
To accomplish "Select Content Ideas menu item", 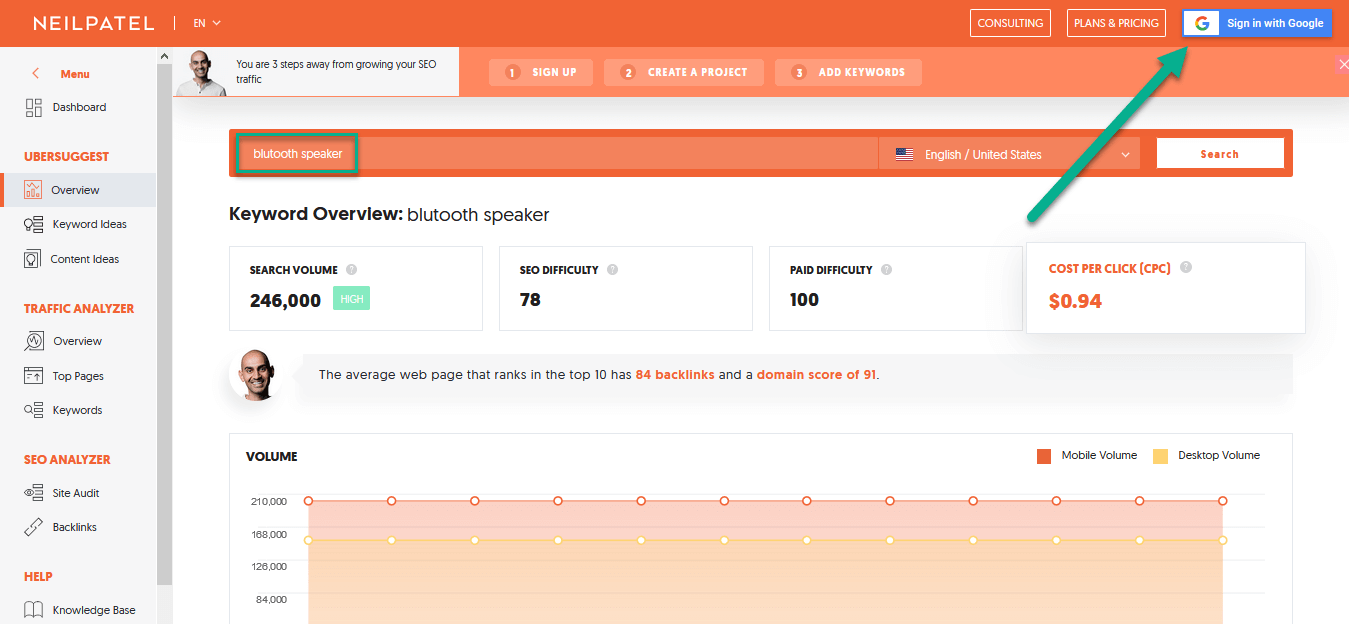I will point(85,259).
